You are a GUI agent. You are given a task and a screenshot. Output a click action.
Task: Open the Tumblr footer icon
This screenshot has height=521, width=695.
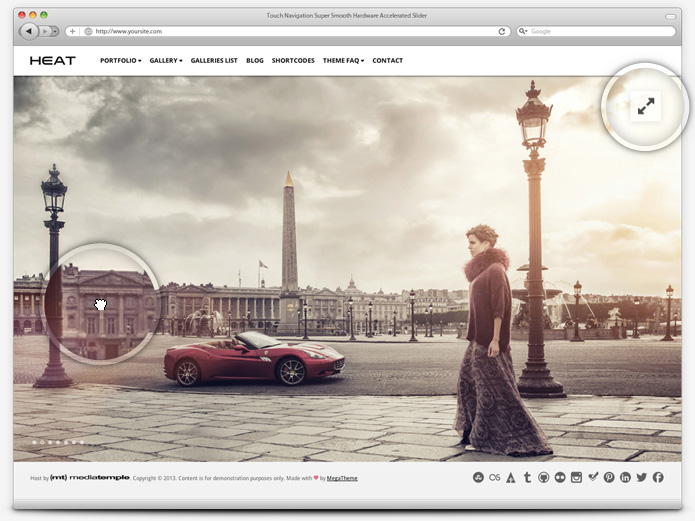click(527, 478)
